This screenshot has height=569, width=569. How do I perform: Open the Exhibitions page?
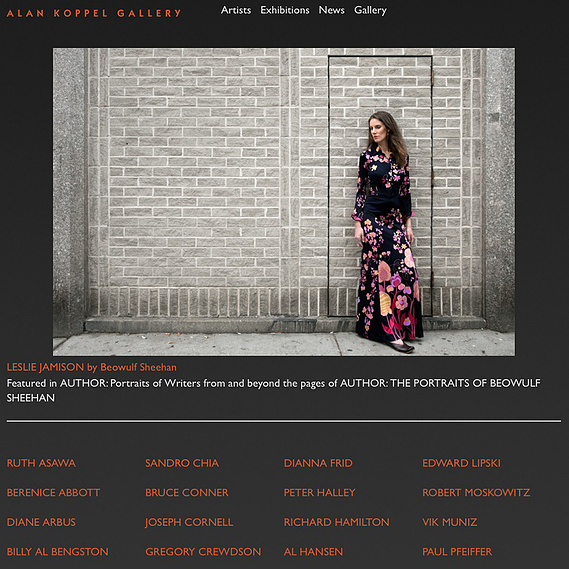point(285,10)
